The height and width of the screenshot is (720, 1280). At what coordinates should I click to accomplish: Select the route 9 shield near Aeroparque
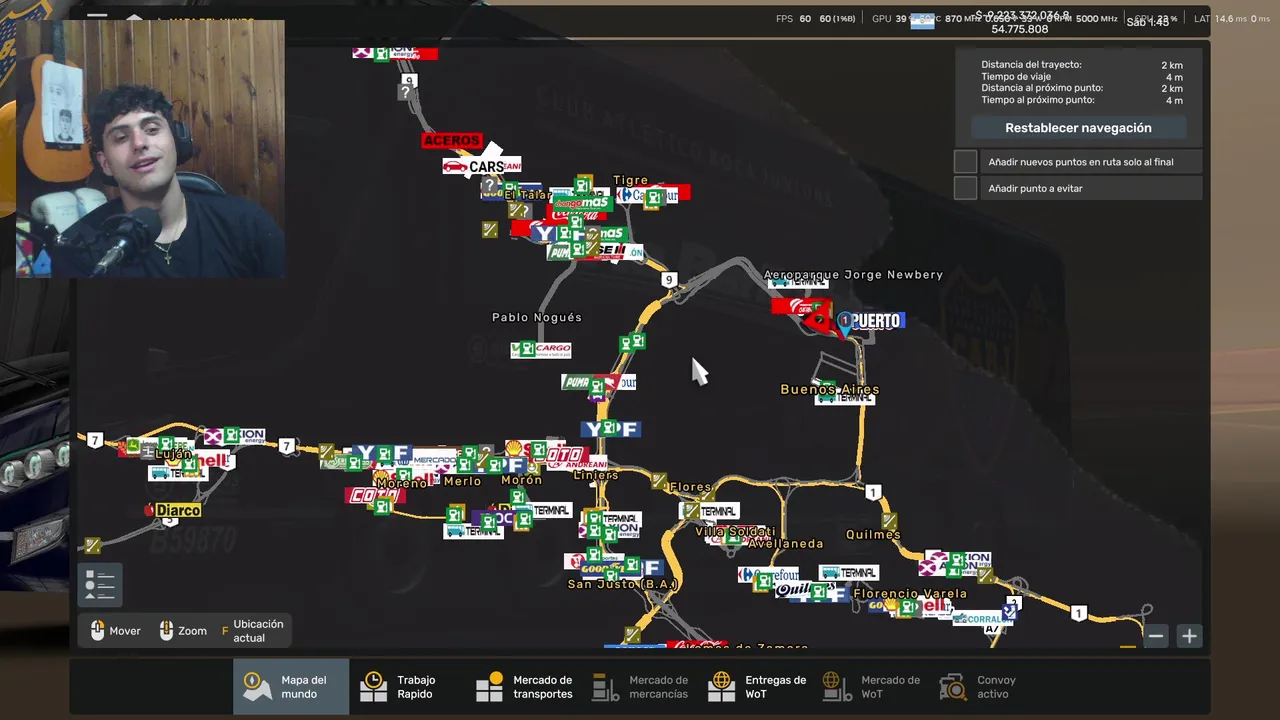tap(669, 279)
